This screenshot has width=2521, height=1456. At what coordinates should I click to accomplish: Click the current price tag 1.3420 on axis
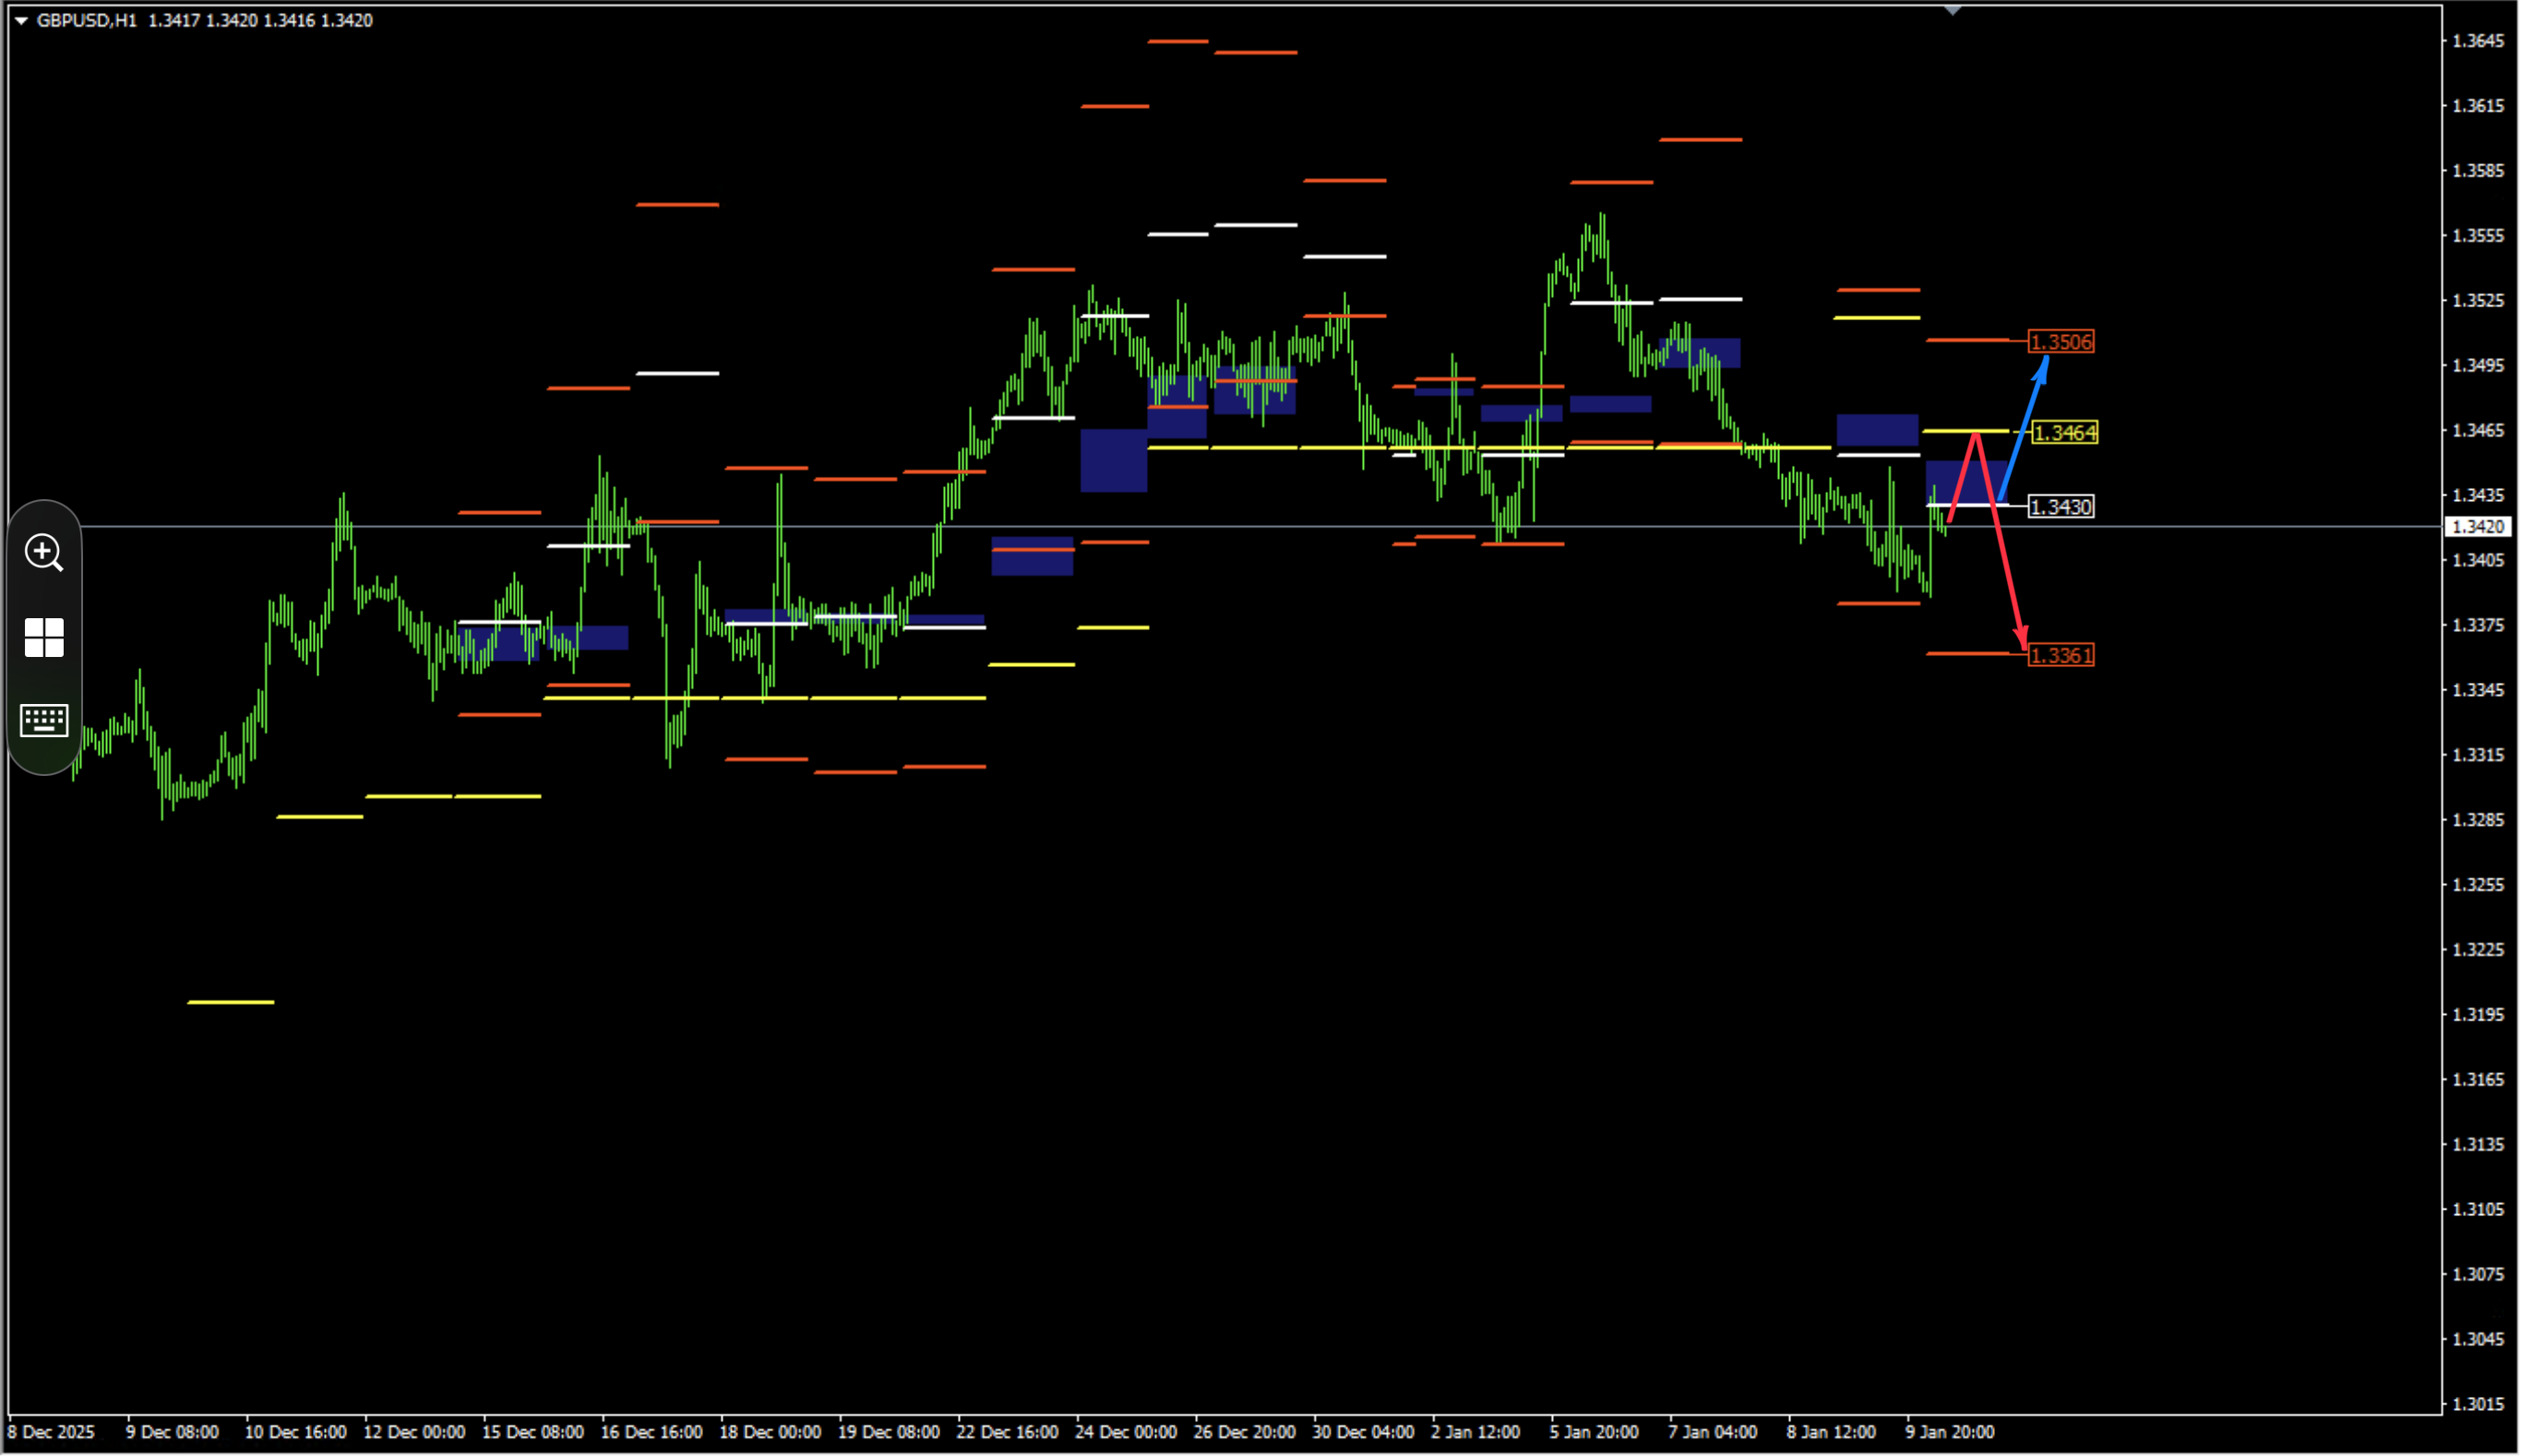[x=2478, y=526]
